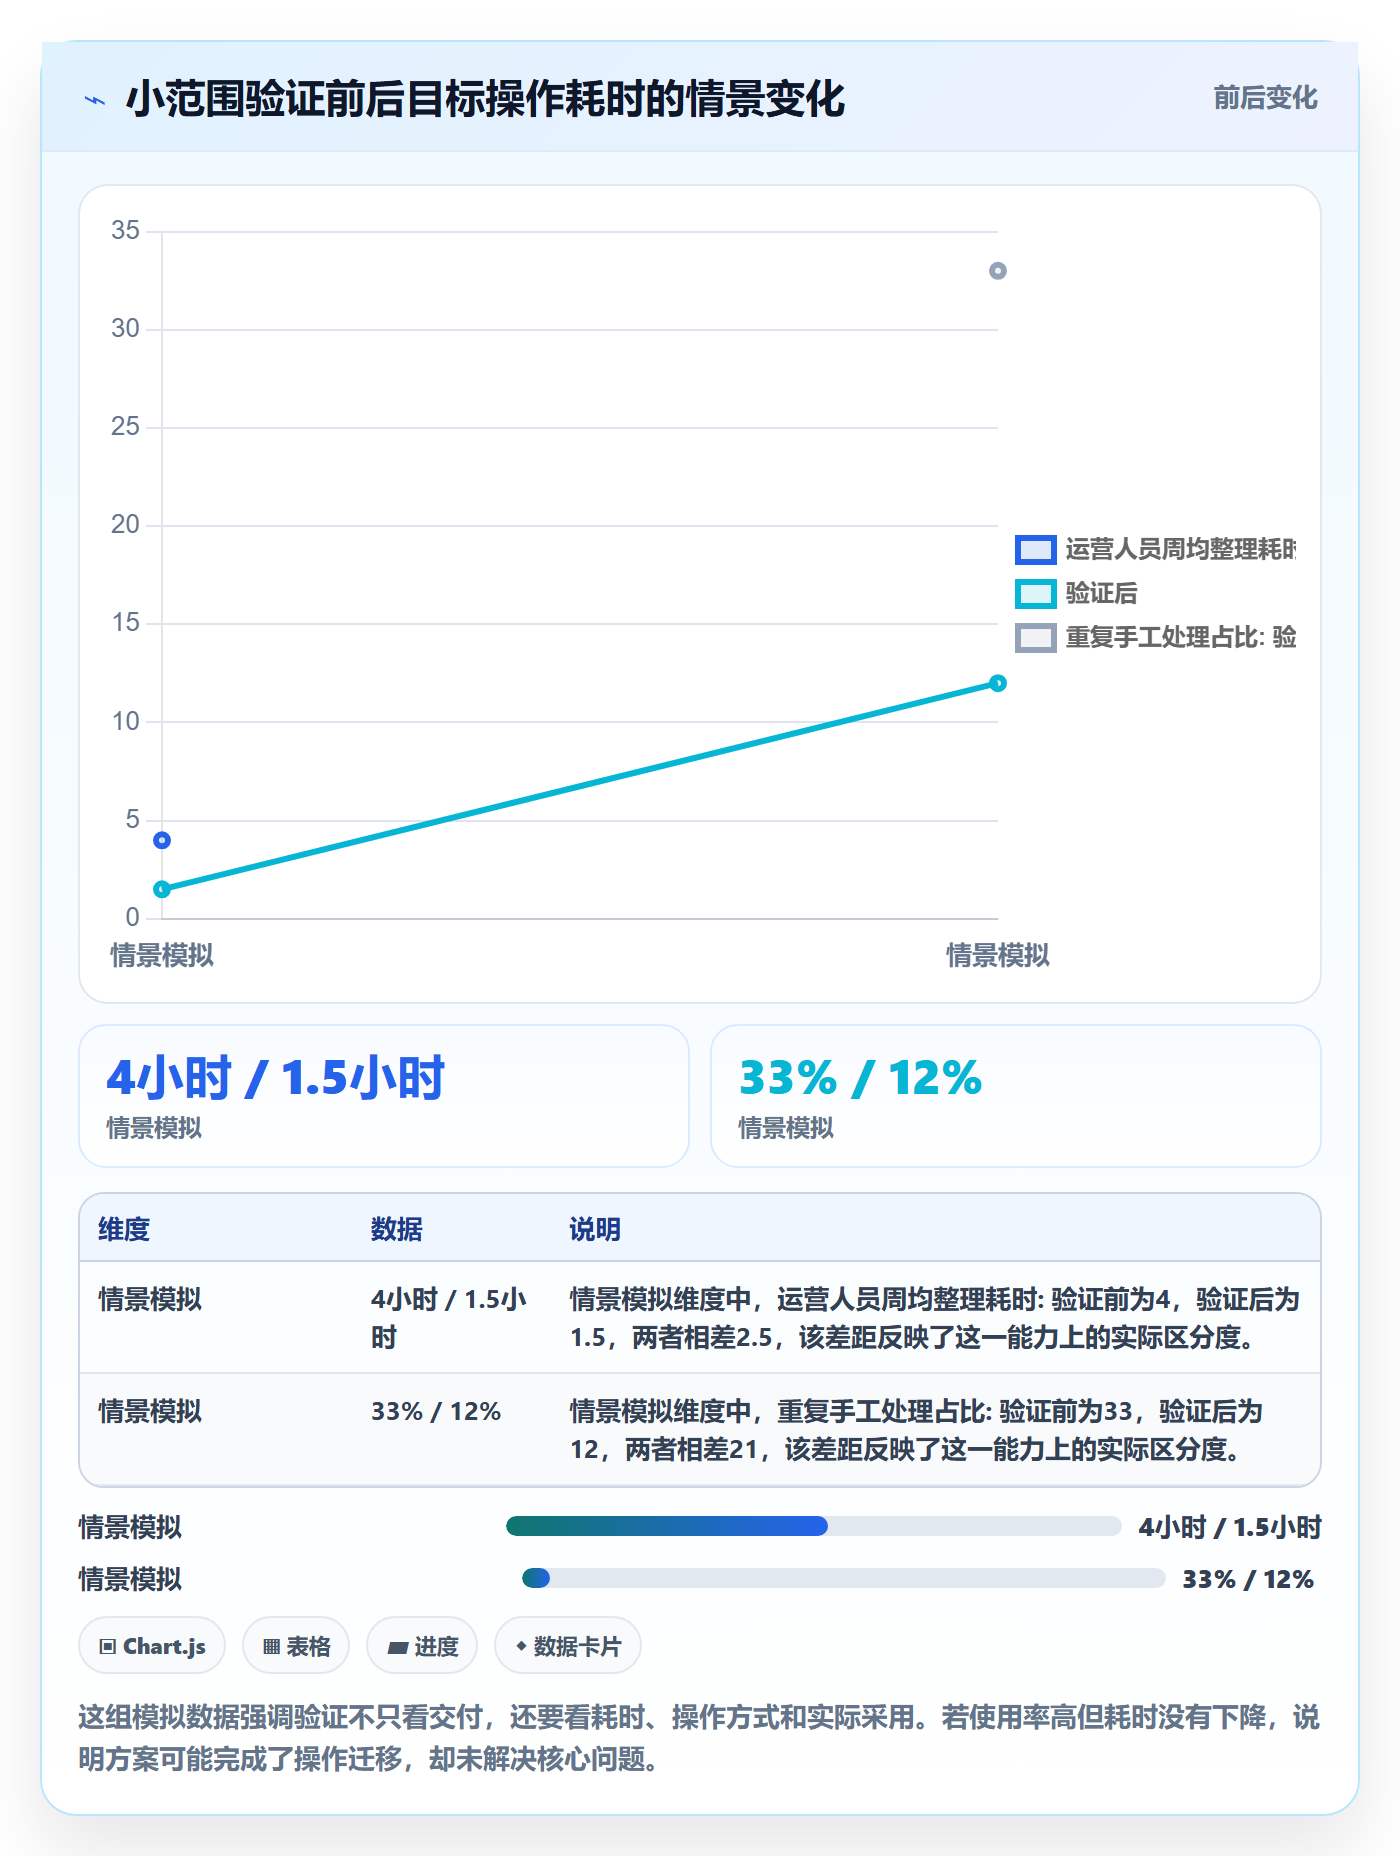This screenshot has height=1856, width=1400.
Task: Click the summary paragraph starting 这组模拟数据
Action: pos(699,1737)
